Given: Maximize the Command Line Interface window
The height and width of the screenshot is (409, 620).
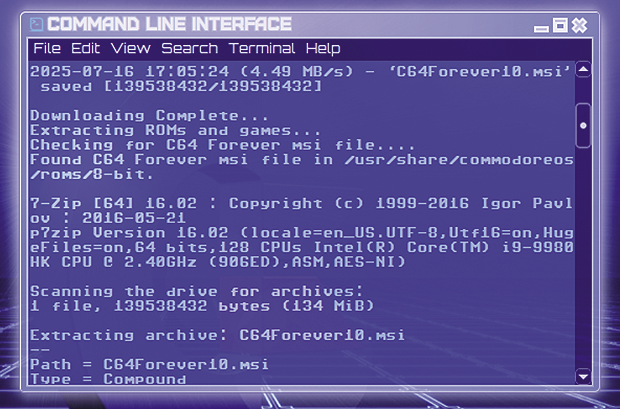Looking at the screenshot, I should click(560, 25).
